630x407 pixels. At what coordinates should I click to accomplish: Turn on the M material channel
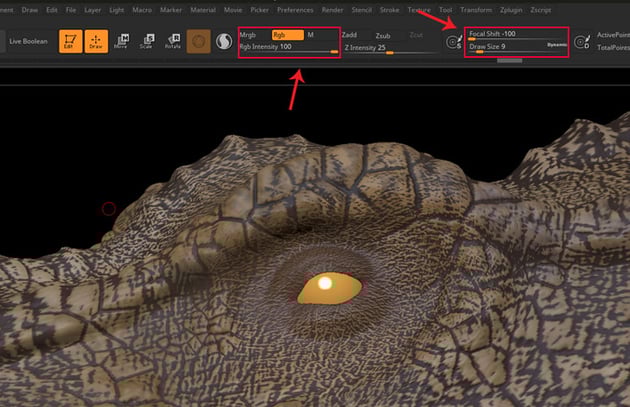[311, 34]
